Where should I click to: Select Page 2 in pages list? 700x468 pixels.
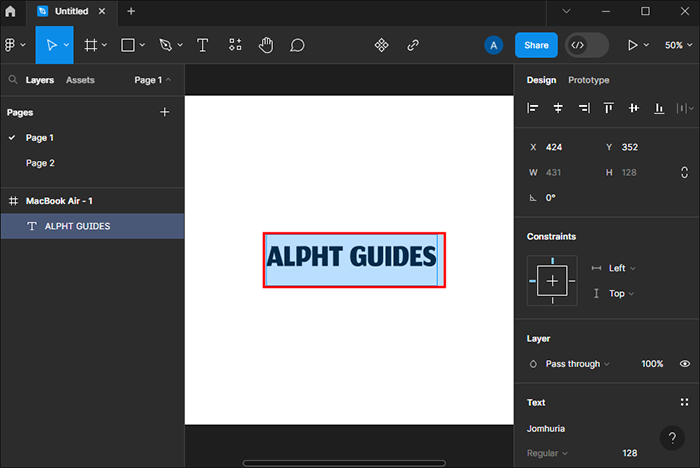click(x=40, y=163)
